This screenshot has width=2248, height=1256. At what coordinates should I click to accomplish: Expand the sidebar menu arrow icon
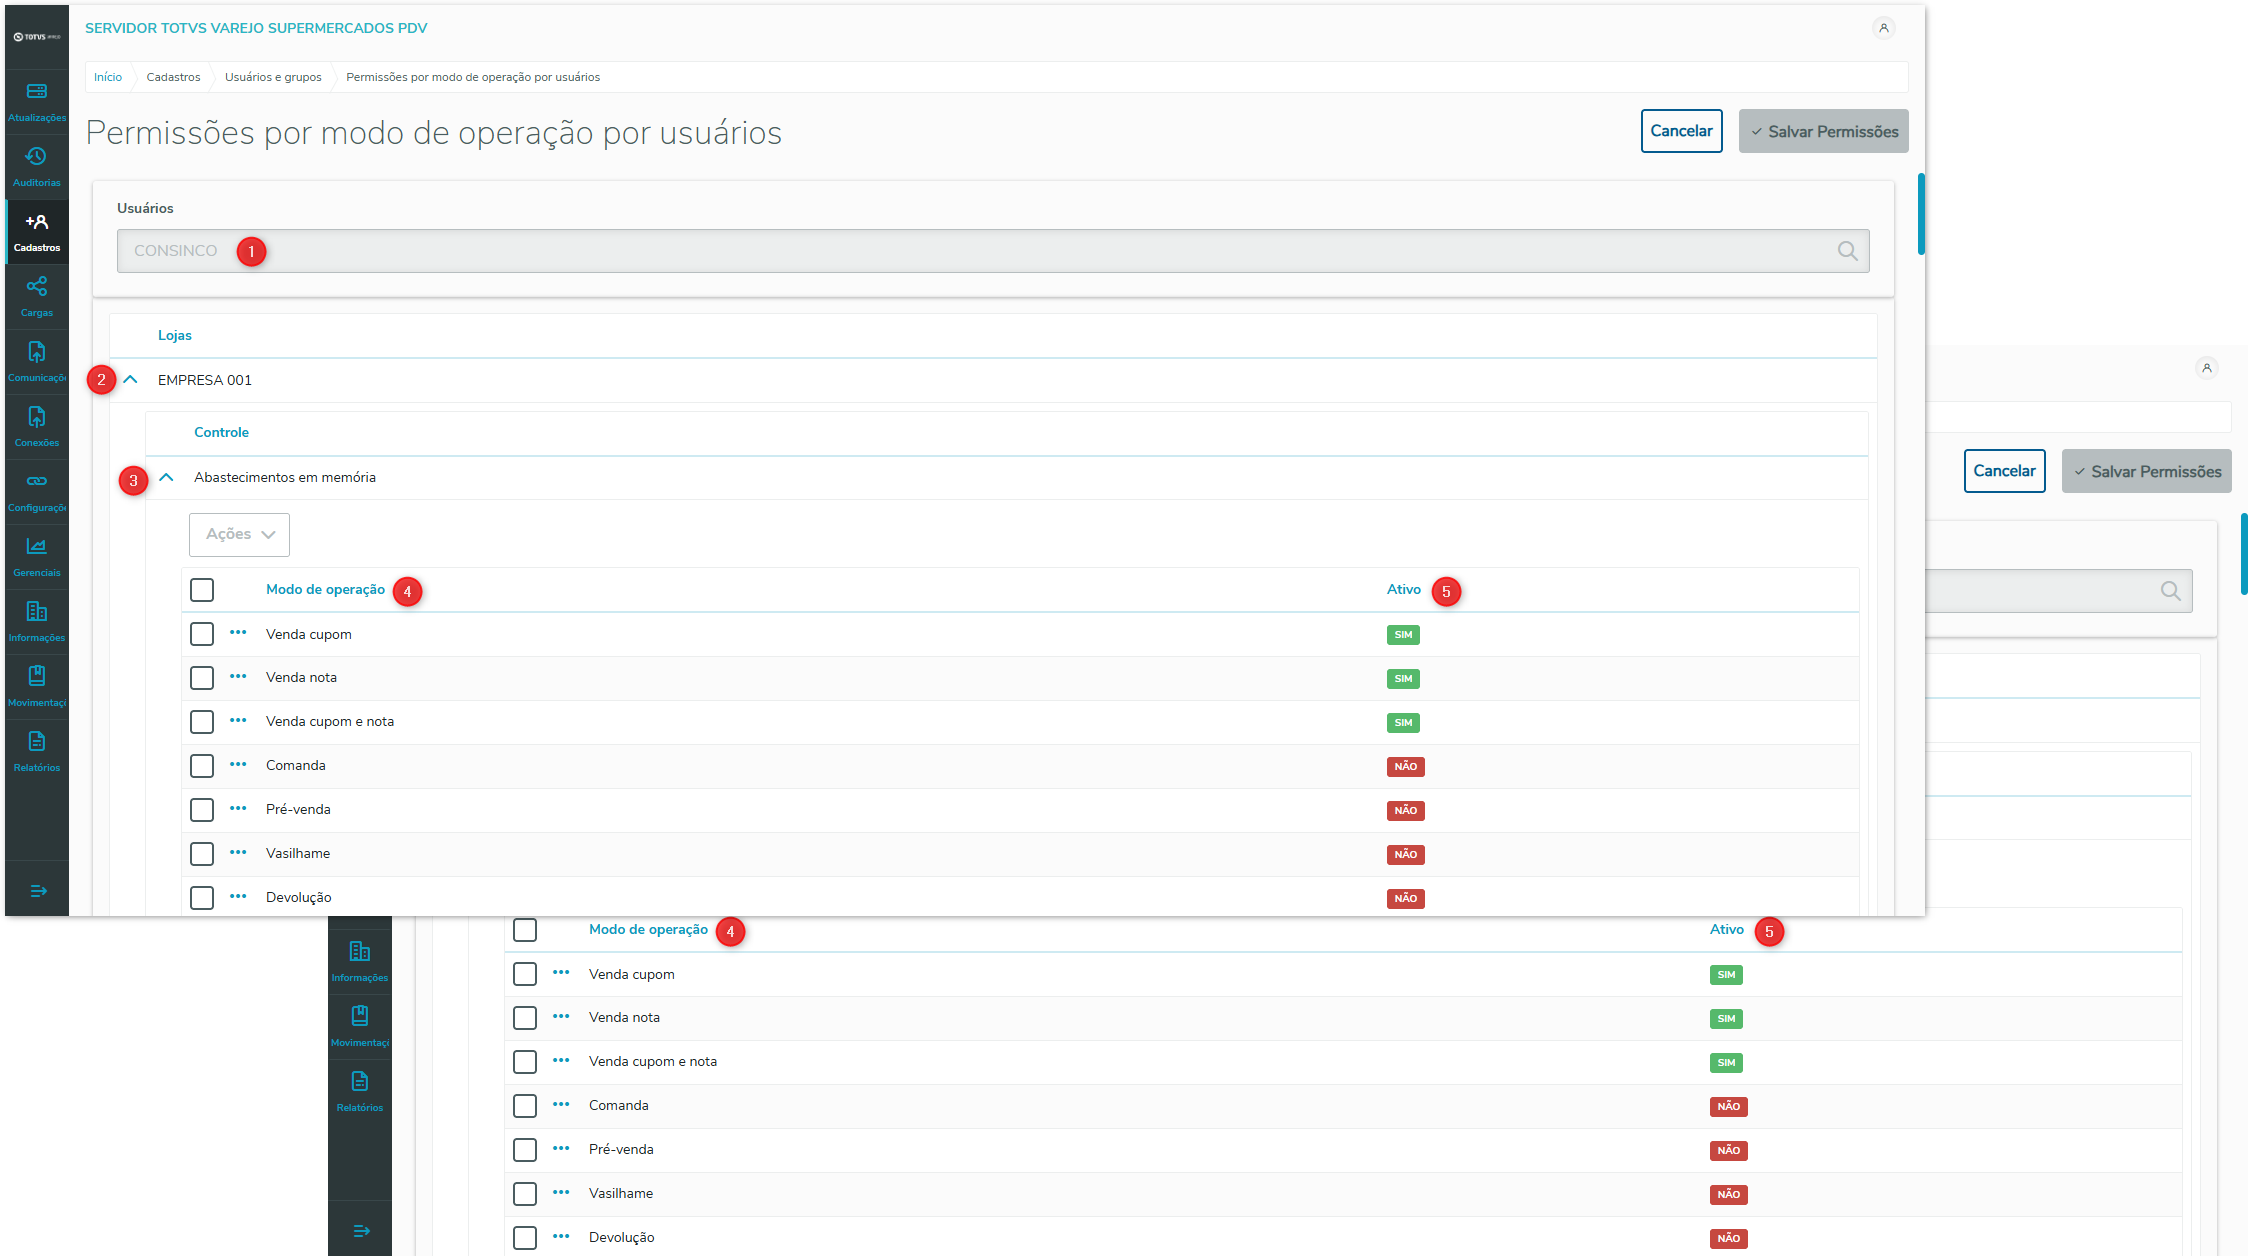click(x=38, y=891)
